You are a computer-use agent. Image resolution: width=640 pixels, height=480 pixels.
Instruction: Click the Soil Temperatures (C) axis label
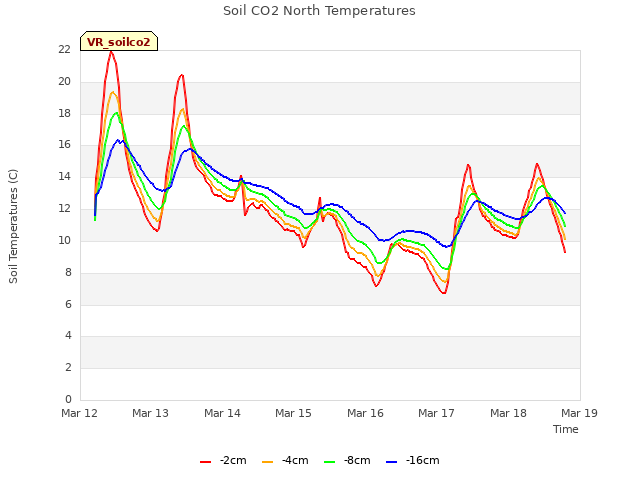pos(13,226)
